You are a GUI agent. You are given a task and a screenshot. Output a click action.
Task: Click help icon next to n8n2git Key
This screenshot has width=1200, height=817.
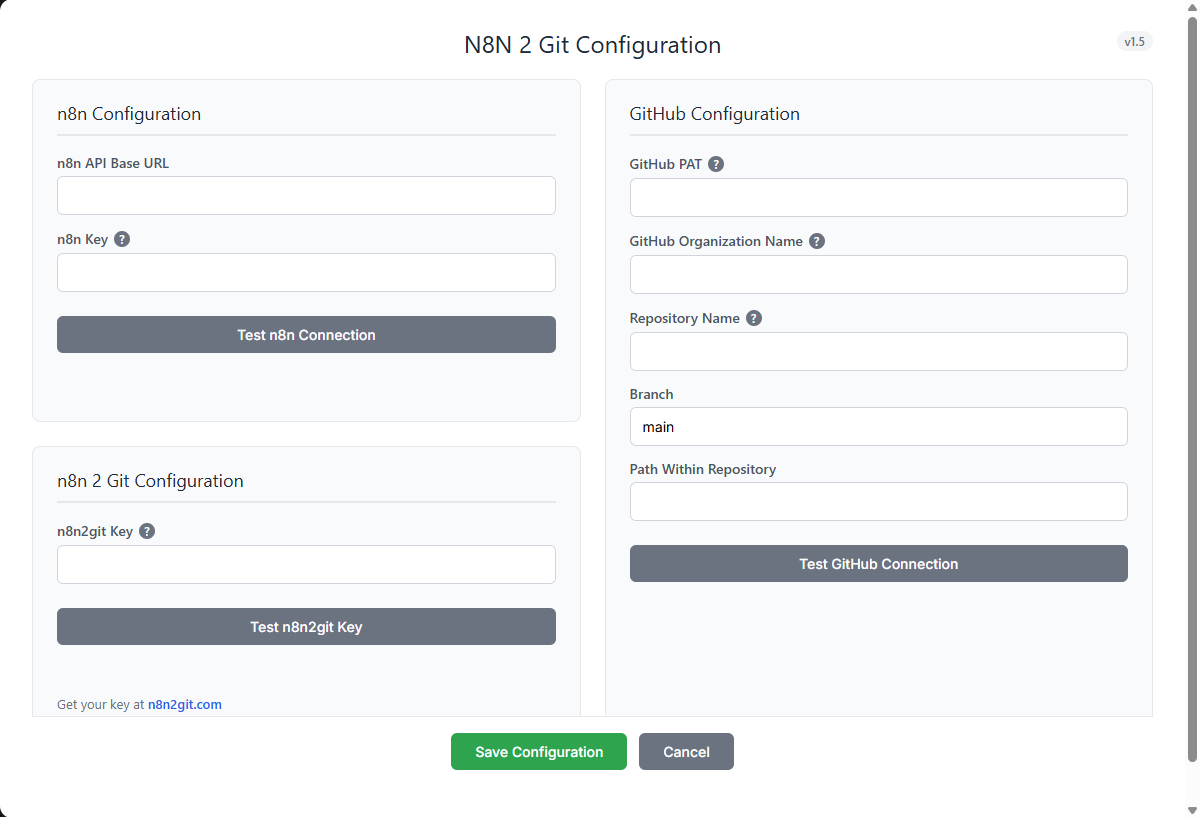coord(147,531)
